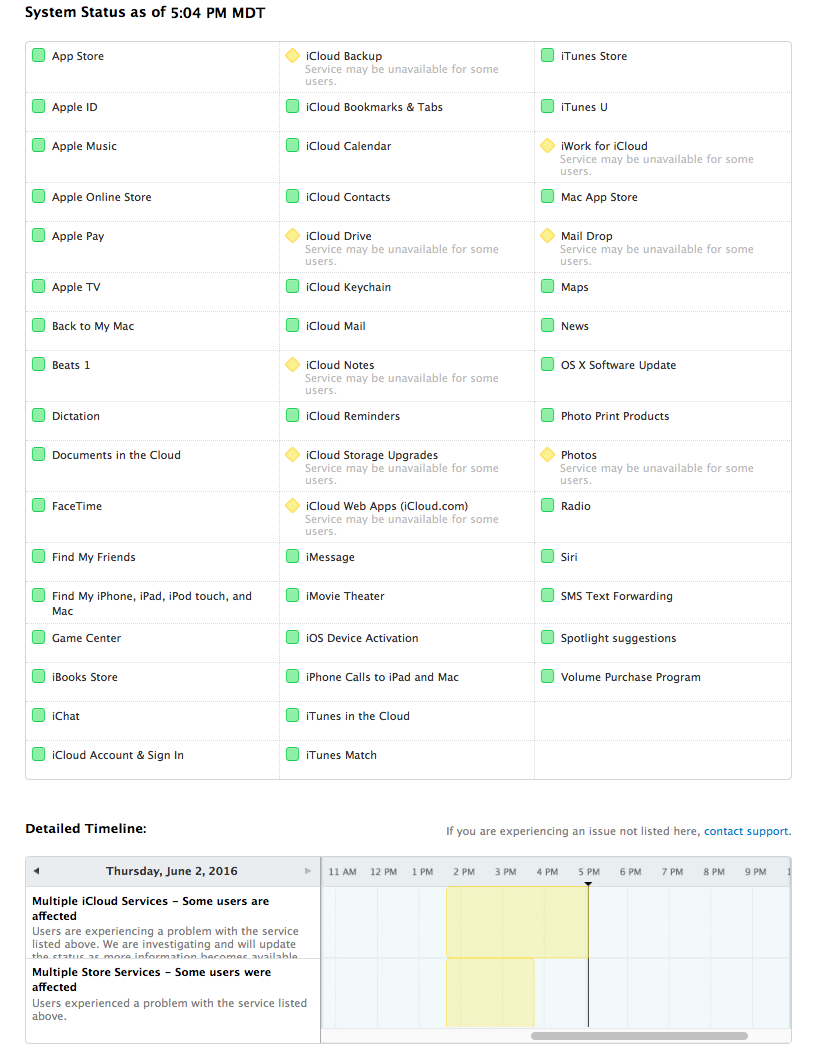Click the yellow iCloud Services outage bar

click(516, 922)
